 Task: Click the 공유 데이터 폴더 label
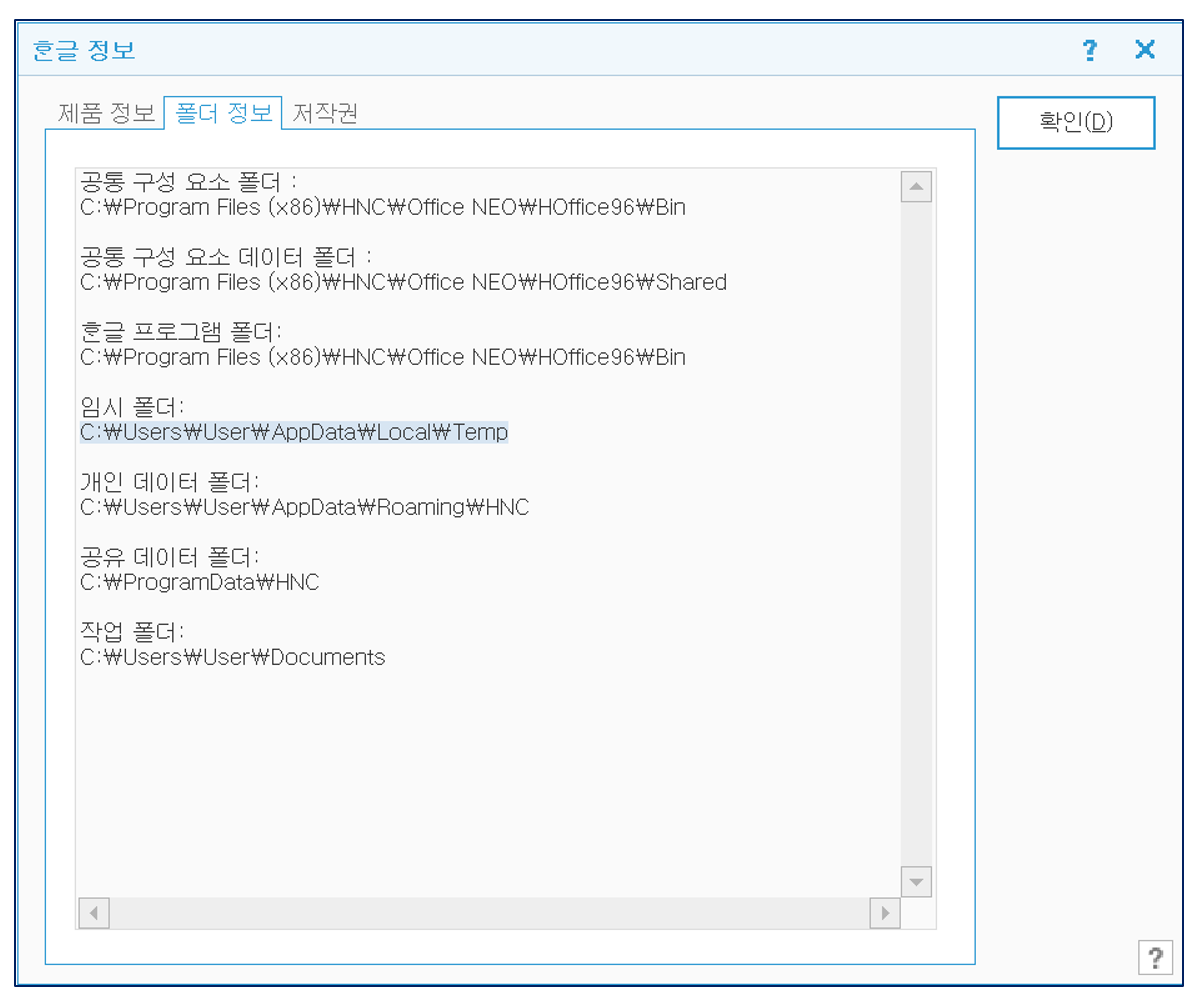pos(169,557)
